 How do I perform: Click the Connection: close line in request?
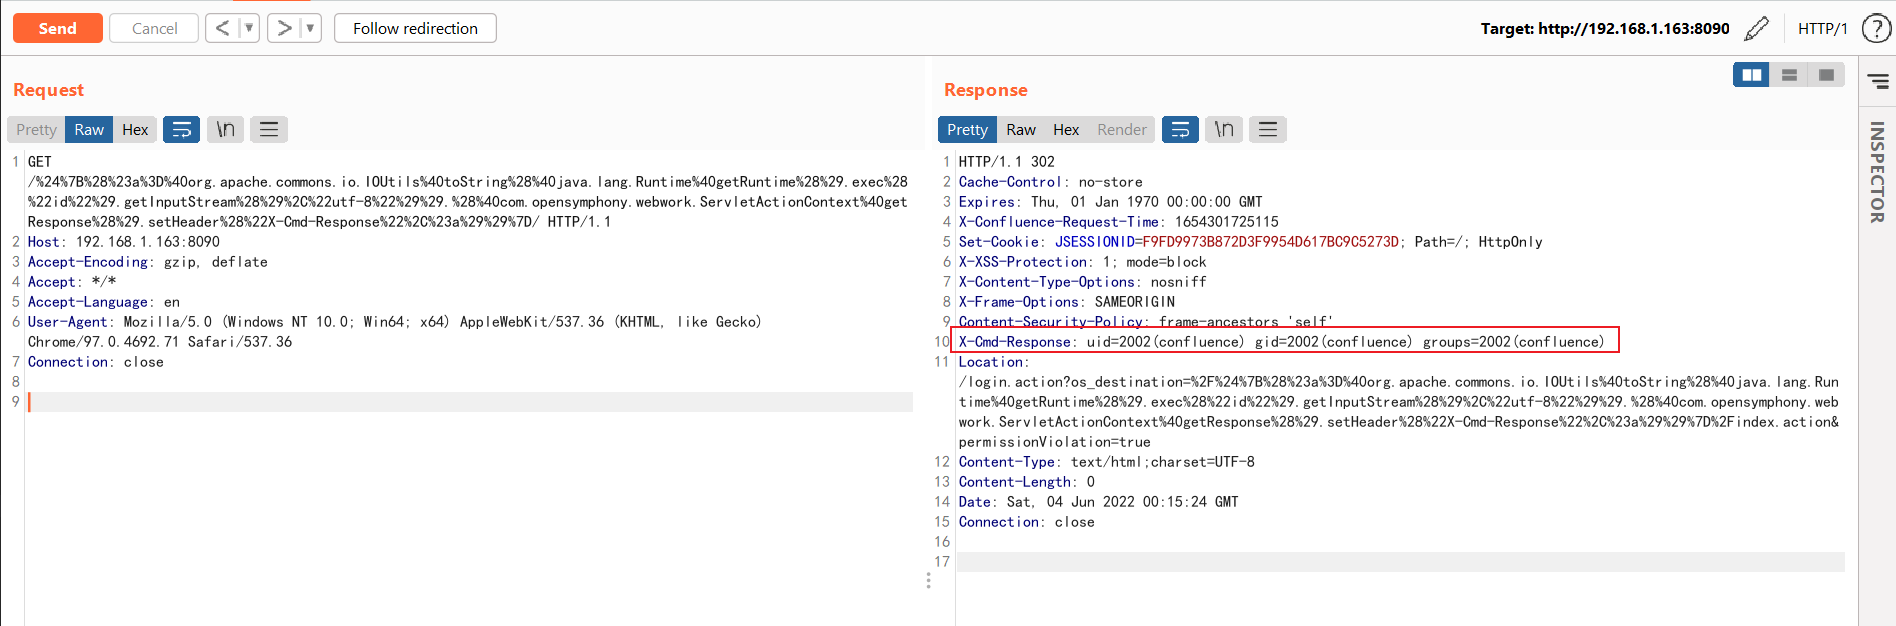[96, 362]
